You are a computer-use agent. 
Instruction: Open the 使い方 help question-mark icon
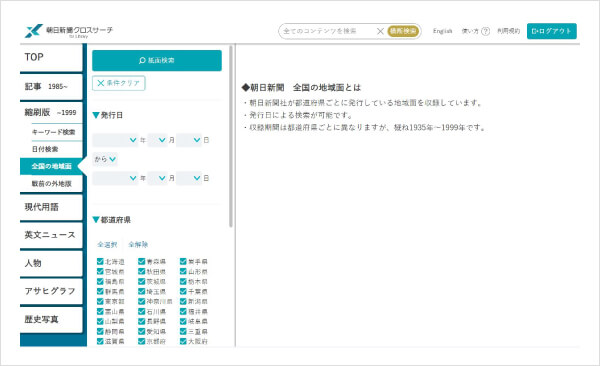[x=486, y=31]
